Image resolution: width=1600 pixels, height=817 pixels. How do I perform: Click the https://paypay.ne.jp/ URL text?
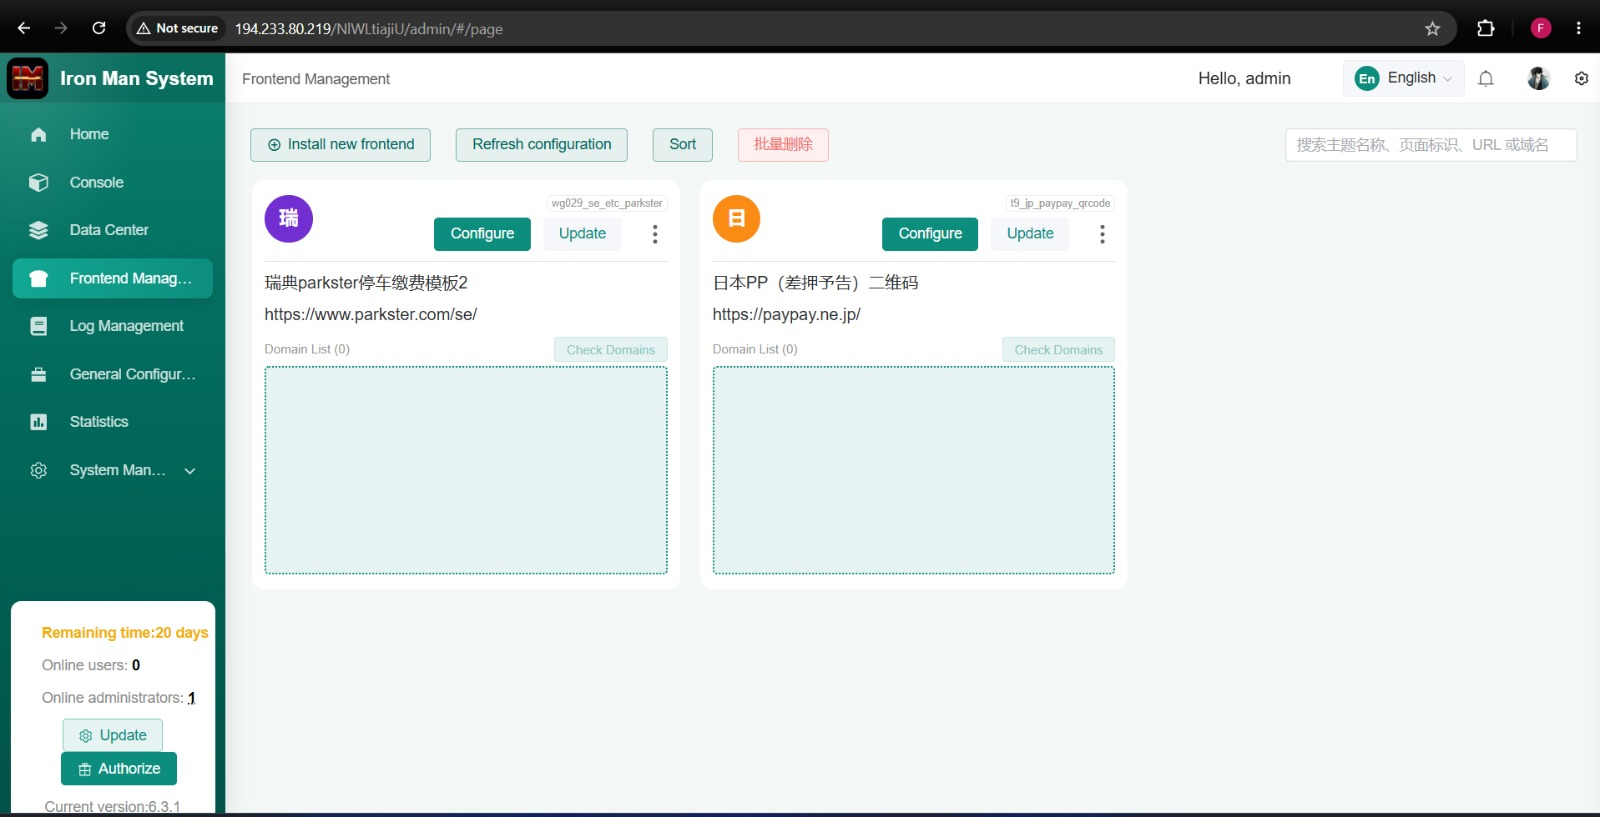[x=787, y=314]
